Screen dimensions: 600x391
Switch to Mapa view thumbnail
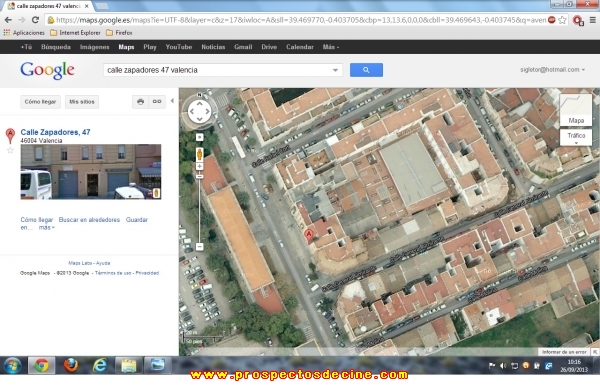[x=576, y=110]
